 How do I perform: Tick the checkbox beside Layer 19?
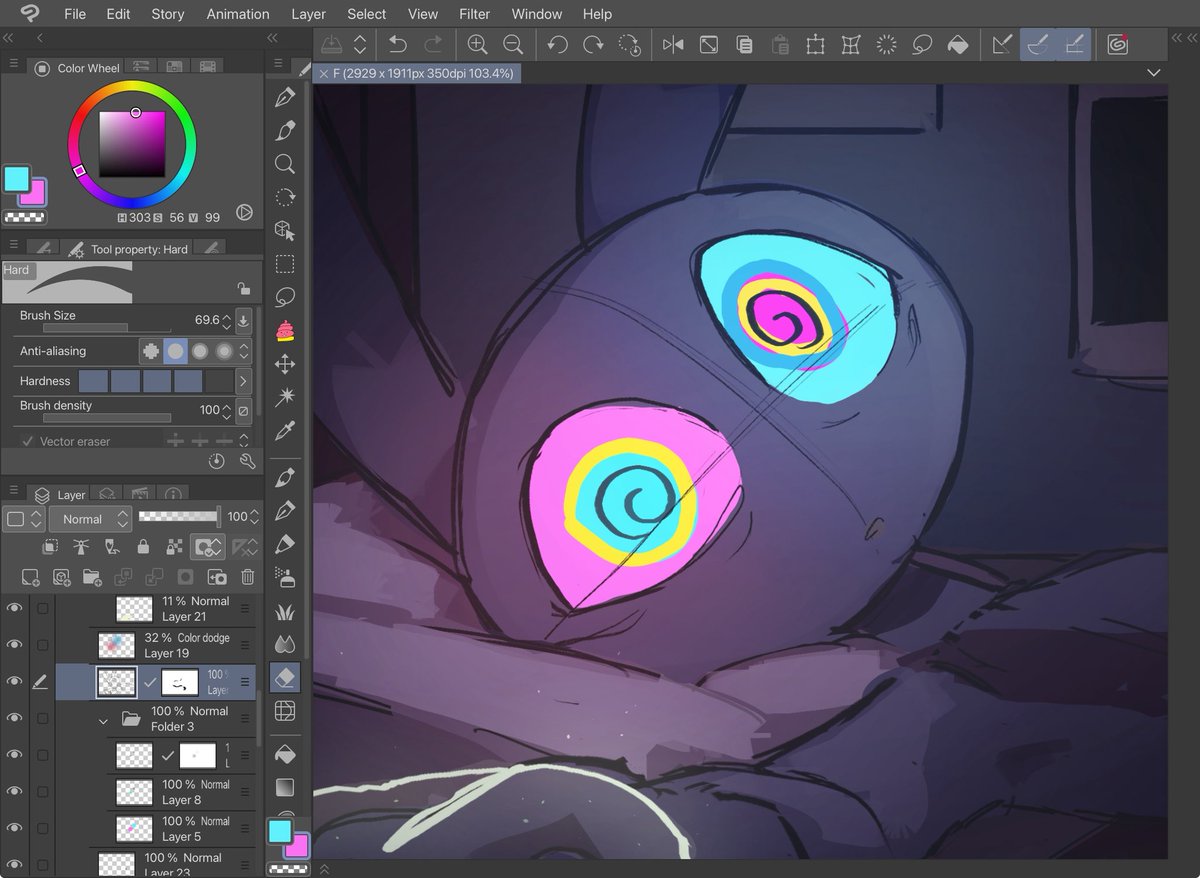pos(42,645)
